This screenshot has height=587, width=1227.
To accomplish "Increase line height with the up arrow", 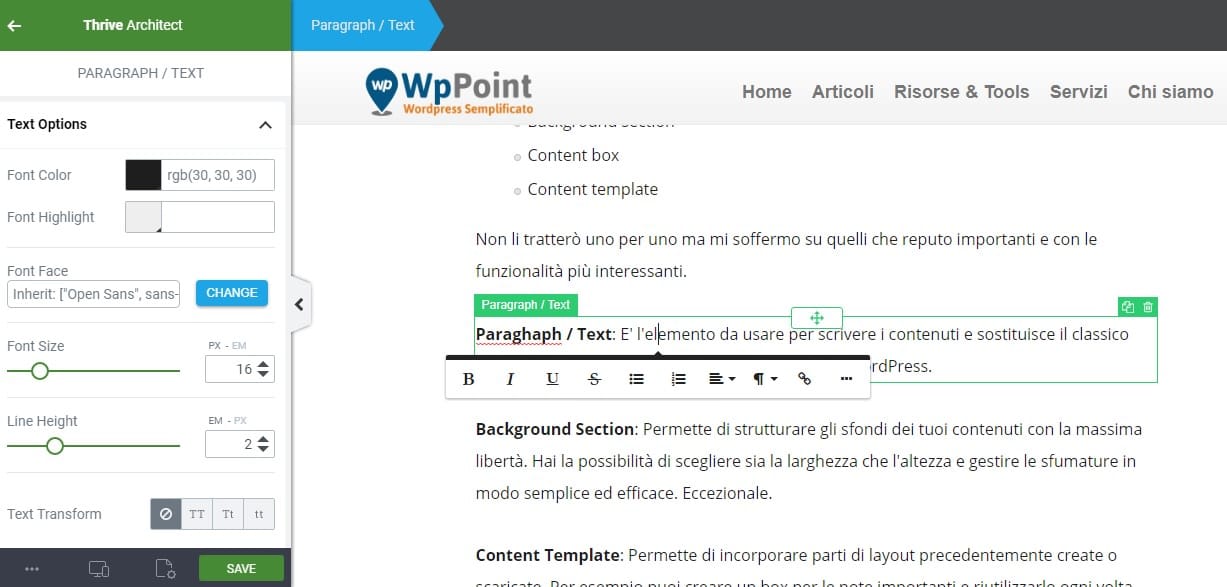I will (263, 439).
